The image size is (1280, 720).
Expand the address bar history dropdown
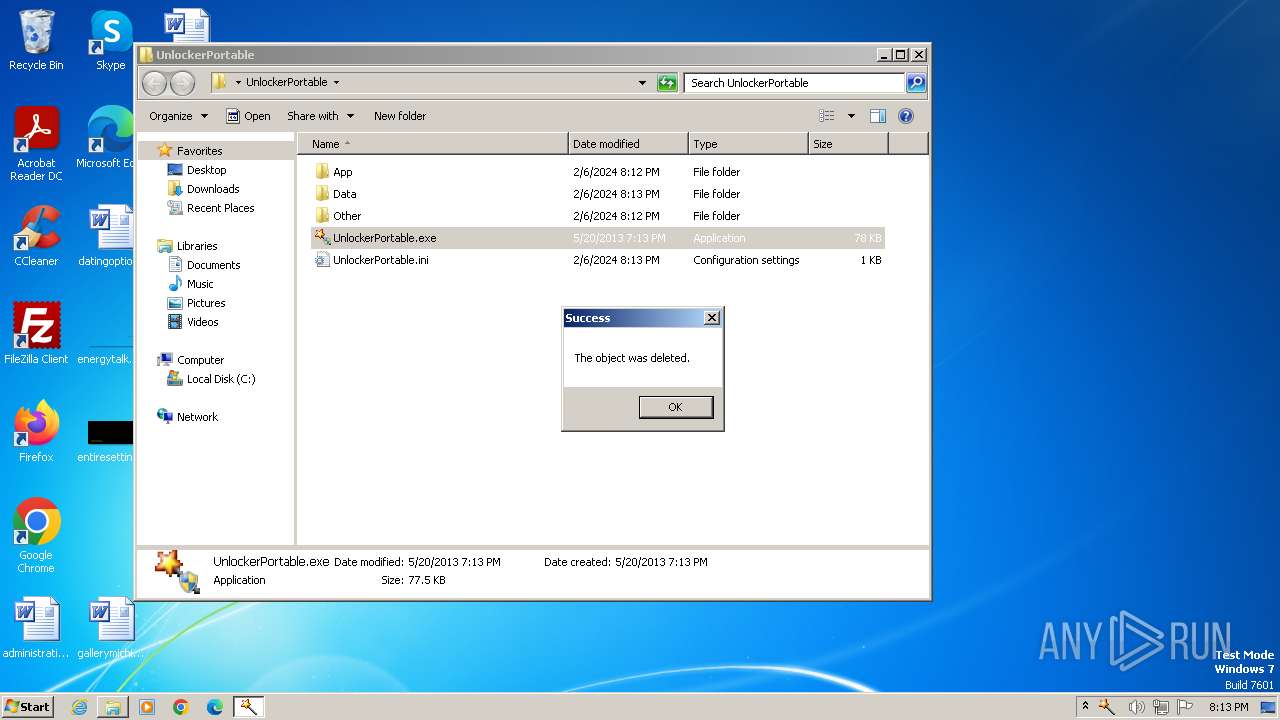pos(642,83)
